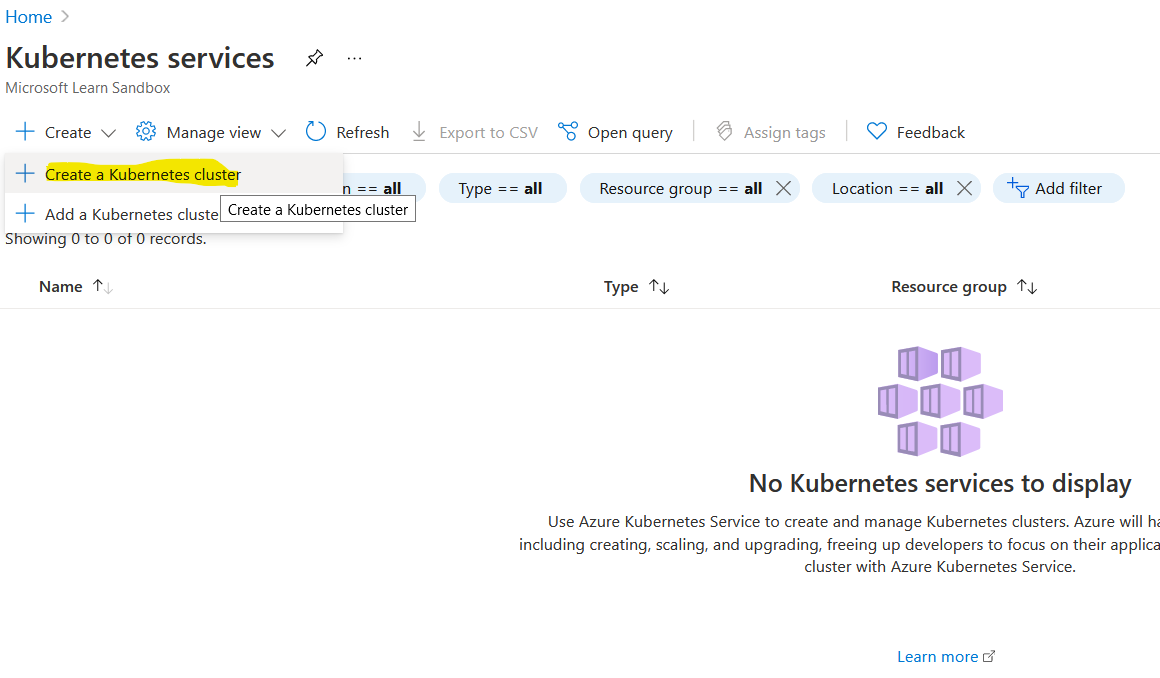The height and width of the screenshot is (678, 1160).
Task: Remove the Location filter
Action: coord(964,188)
